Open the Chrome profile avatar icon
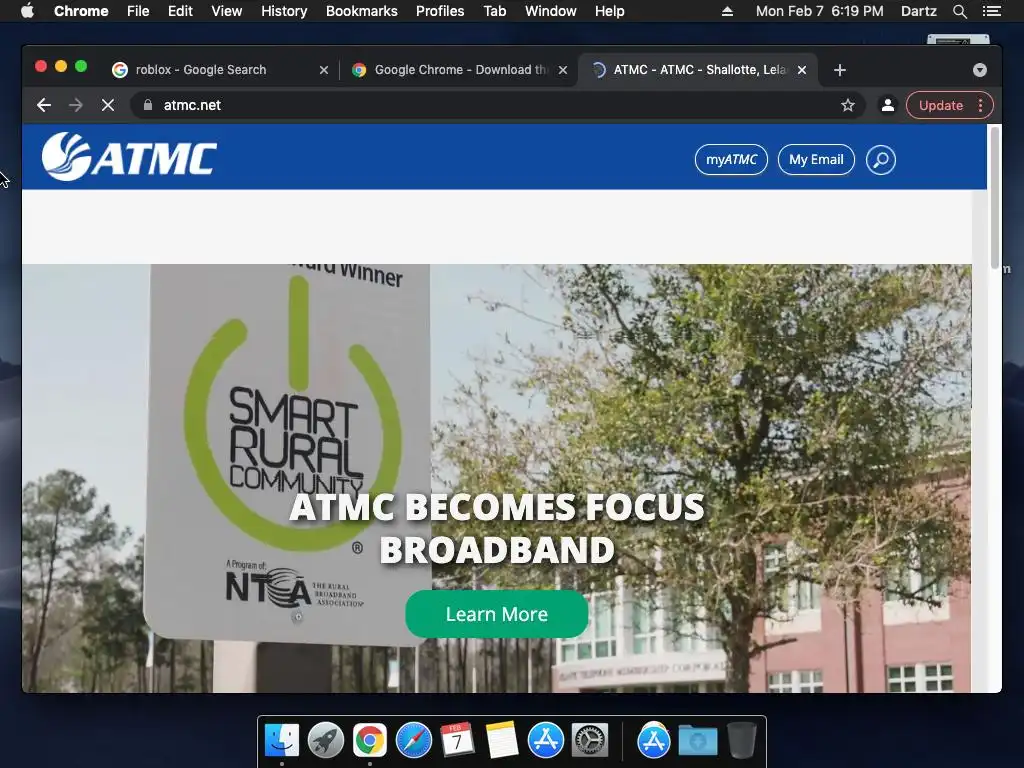 pos(888,105)
